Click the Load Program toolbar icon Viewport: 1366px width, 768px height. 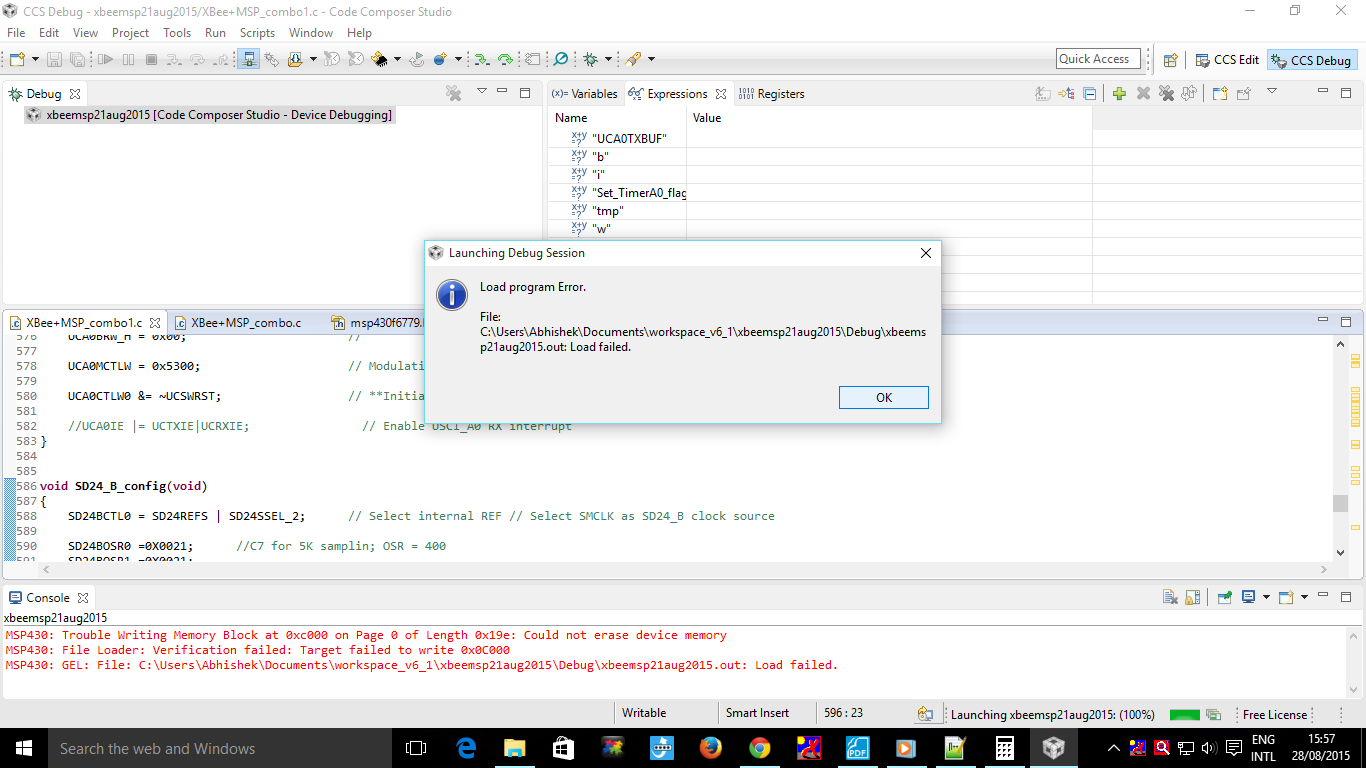[x=295, y=60]
